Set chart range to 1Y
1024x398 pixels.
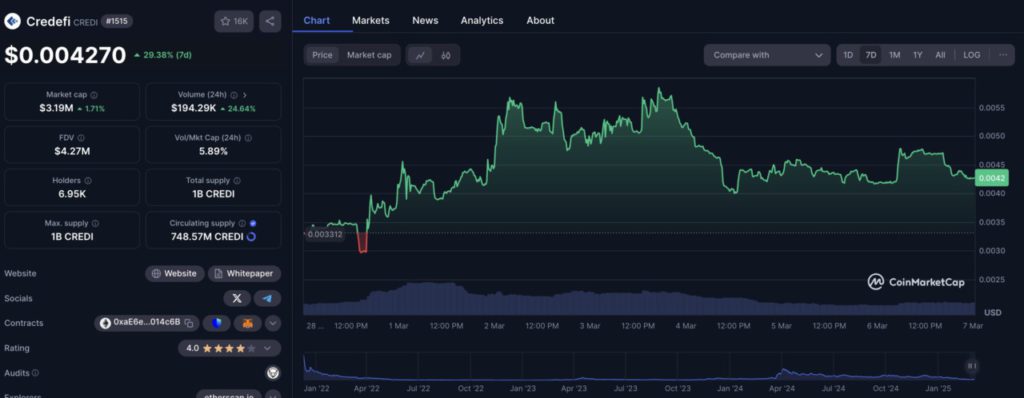(918, 56)
